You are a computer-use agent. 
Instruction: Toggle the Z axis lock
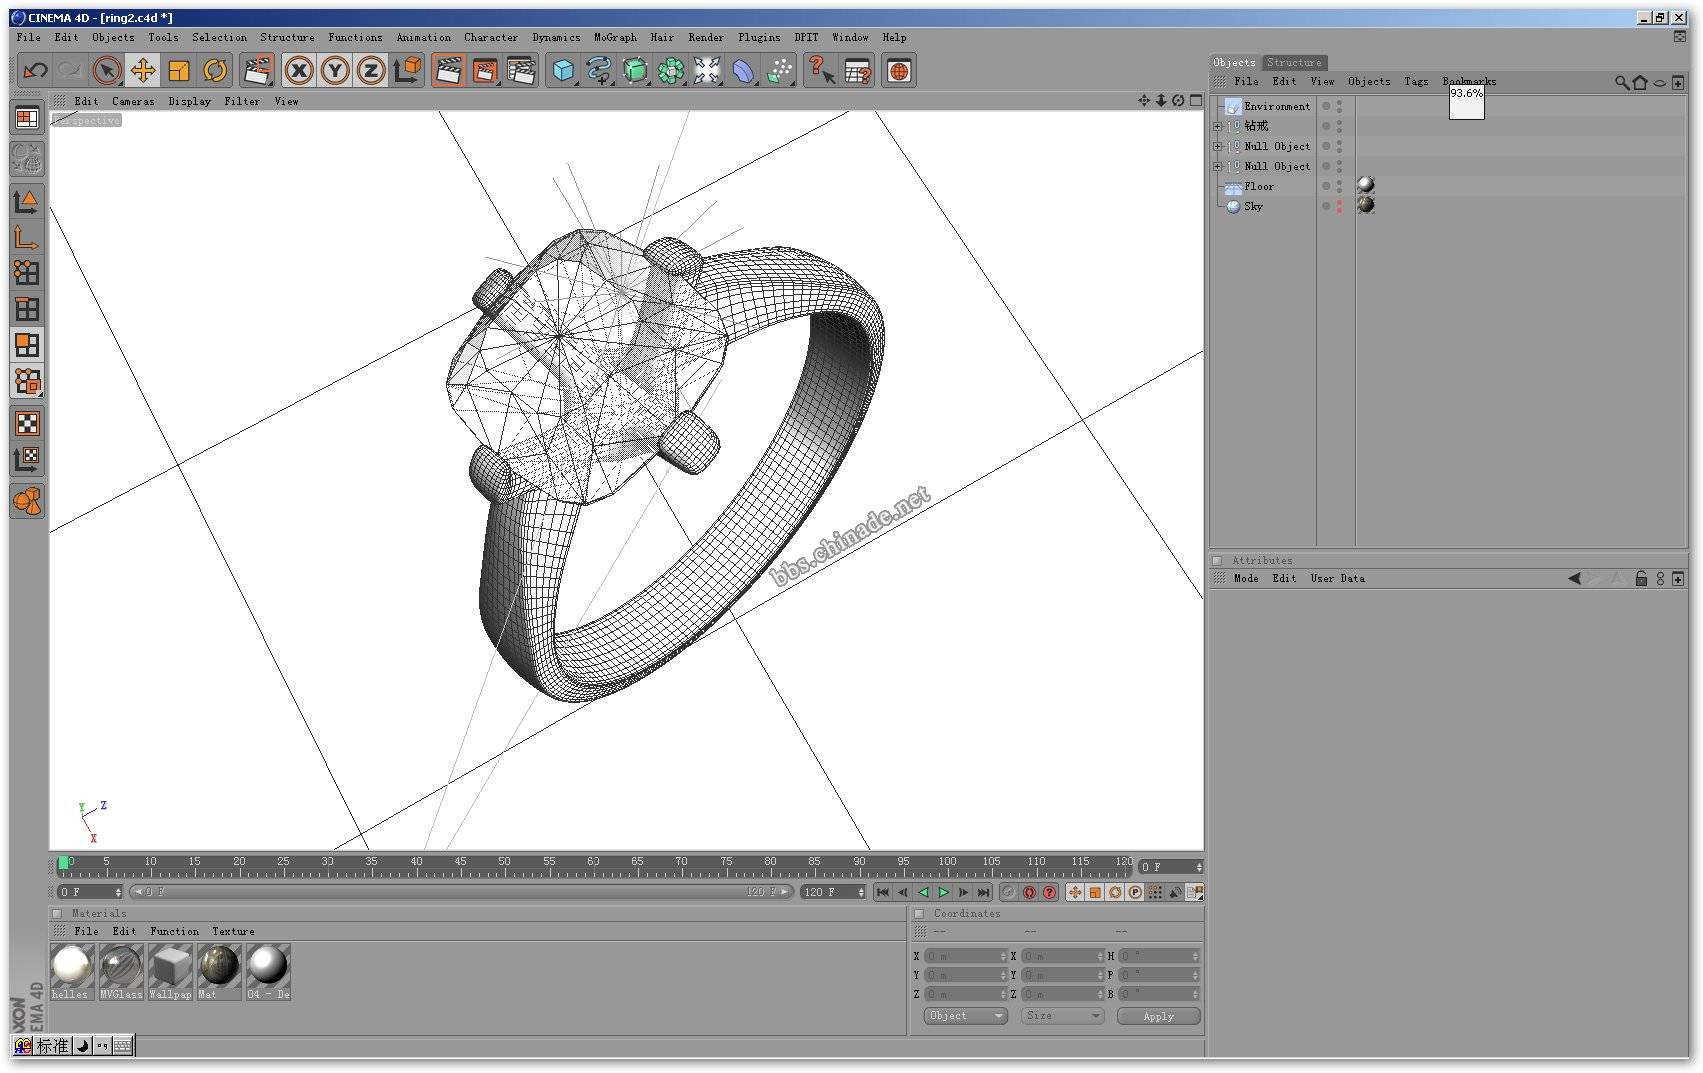click(x=371, y=70)
